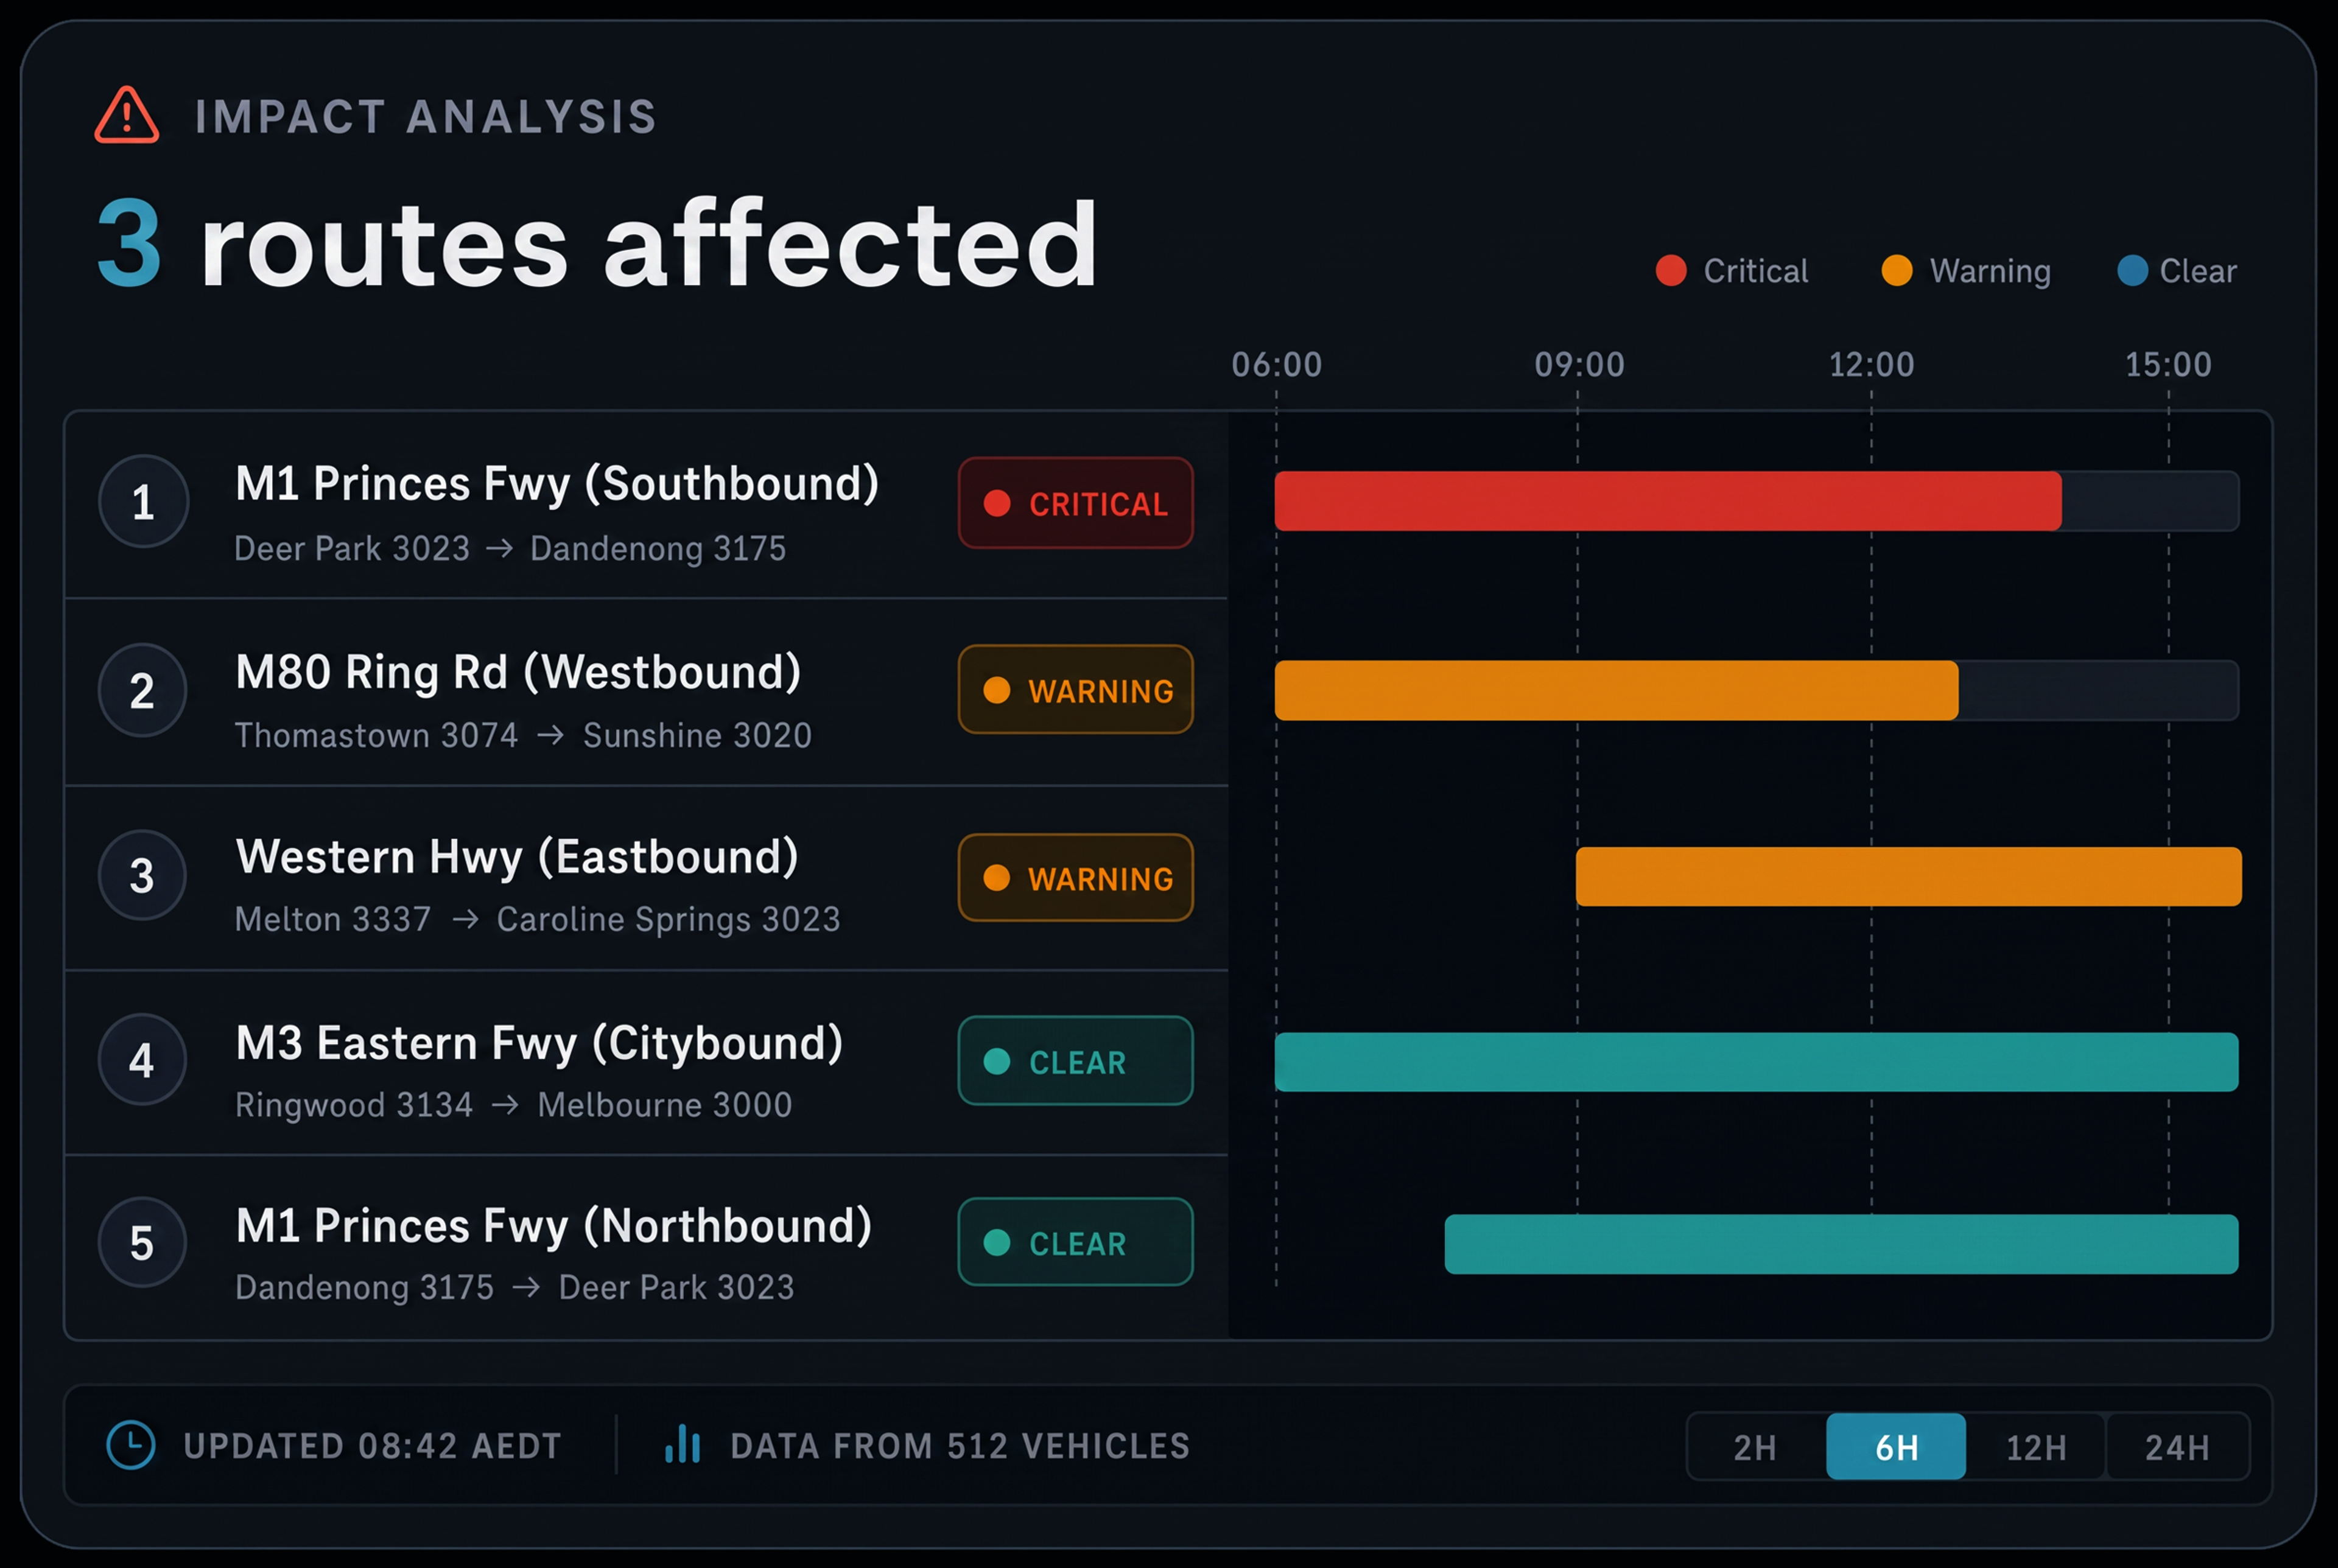Click the red warning triangle icon
This screenshot has height=1568, width=2338.
coord(126,115)
